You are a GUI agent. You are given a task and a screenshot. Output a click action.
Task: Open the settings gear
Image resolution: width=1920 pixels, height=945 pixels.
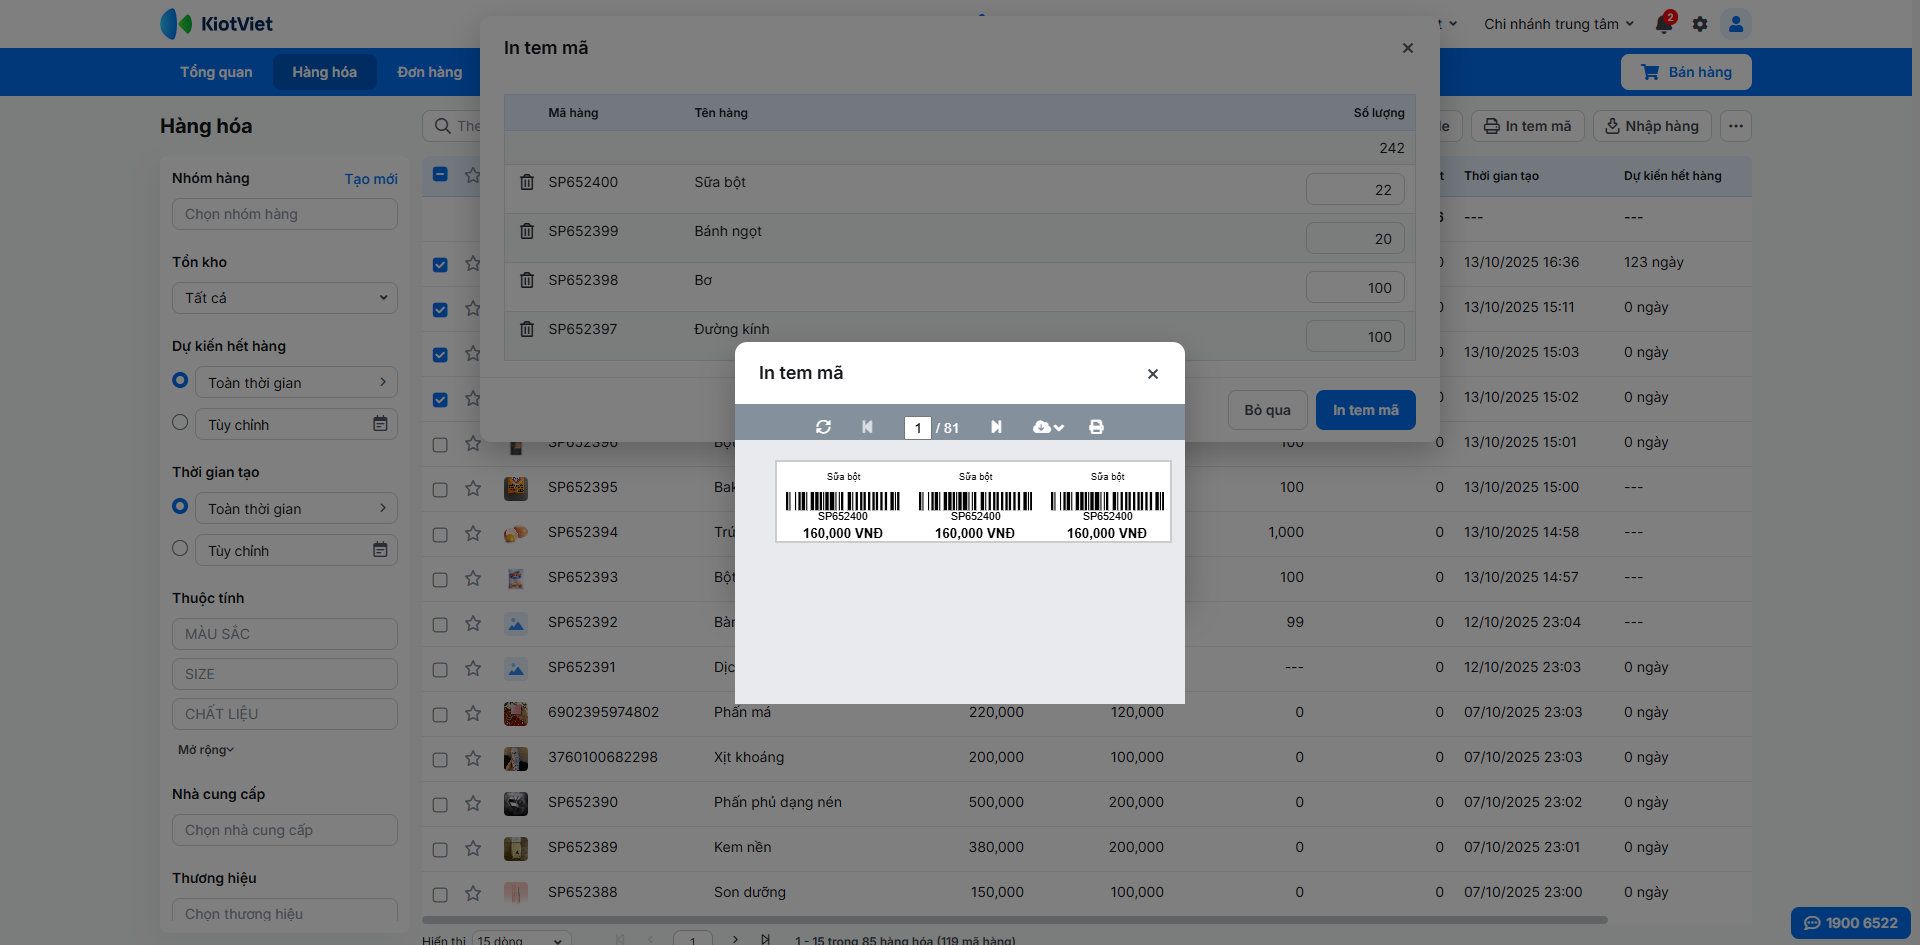[x=1700, y=24]
